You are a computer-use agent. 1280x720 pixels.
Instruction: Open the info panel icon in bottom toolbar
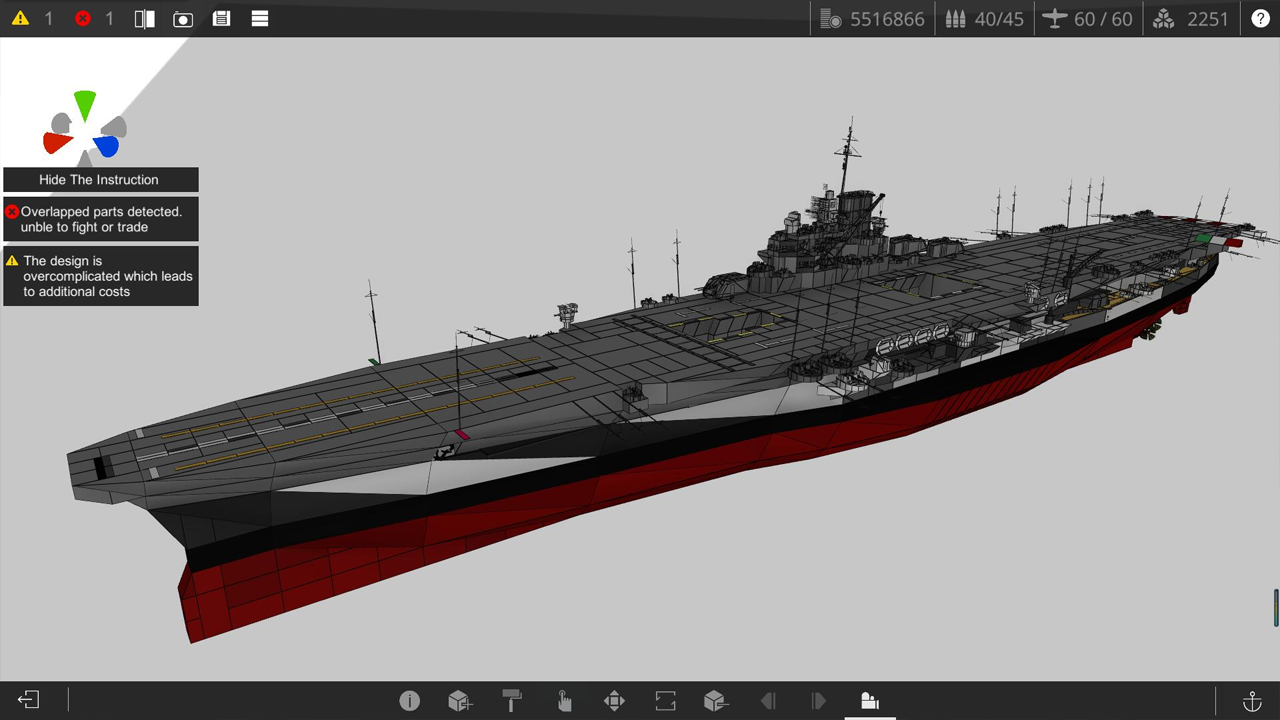409,700
